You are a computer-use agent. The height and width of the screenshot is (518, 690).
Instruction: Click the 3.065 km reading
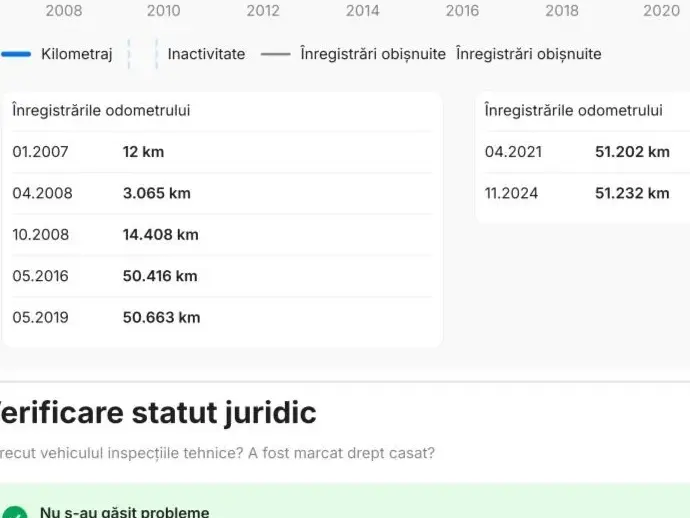point(157,193)
